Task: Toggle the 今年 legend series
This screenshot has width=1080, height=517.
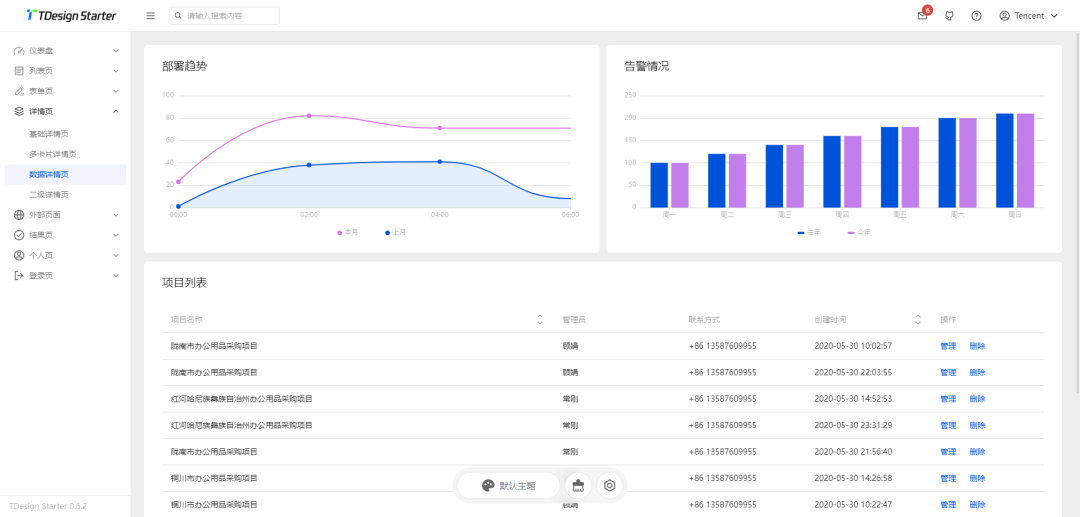Action: [x=859, y=233]
